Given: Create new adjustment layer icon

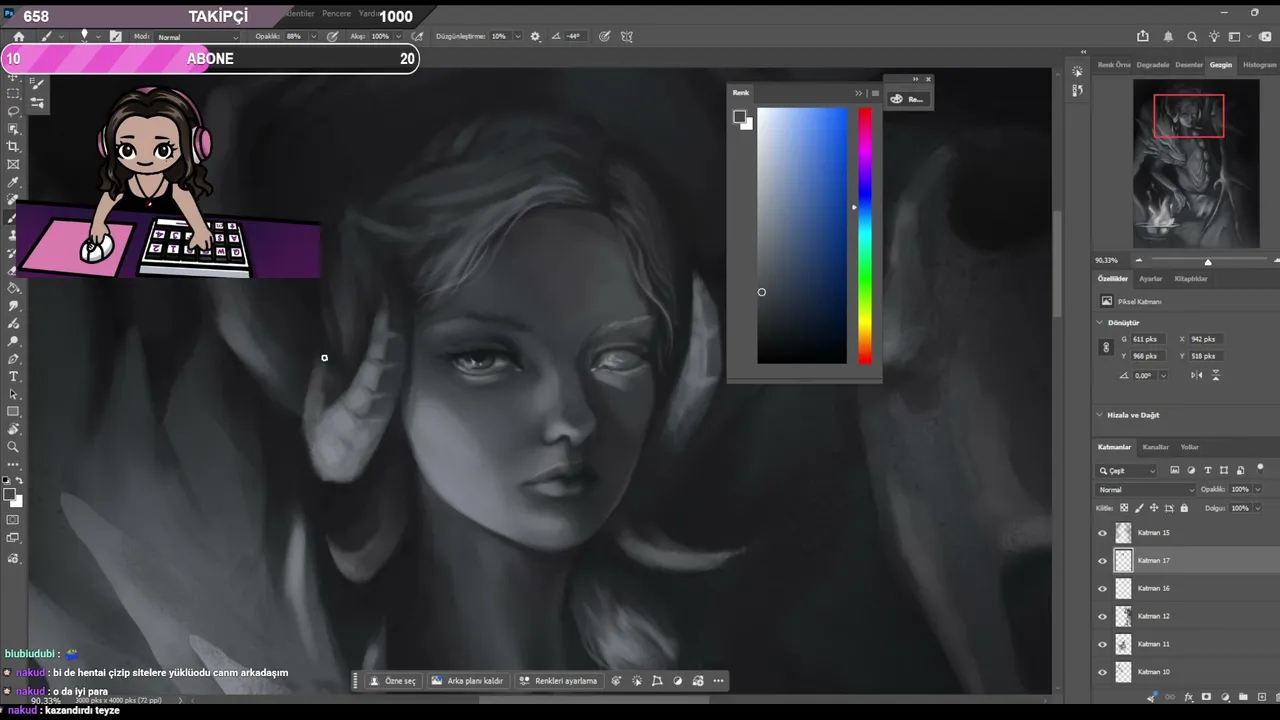Looking at the screenshot, I should click(x=1225, y=697).
